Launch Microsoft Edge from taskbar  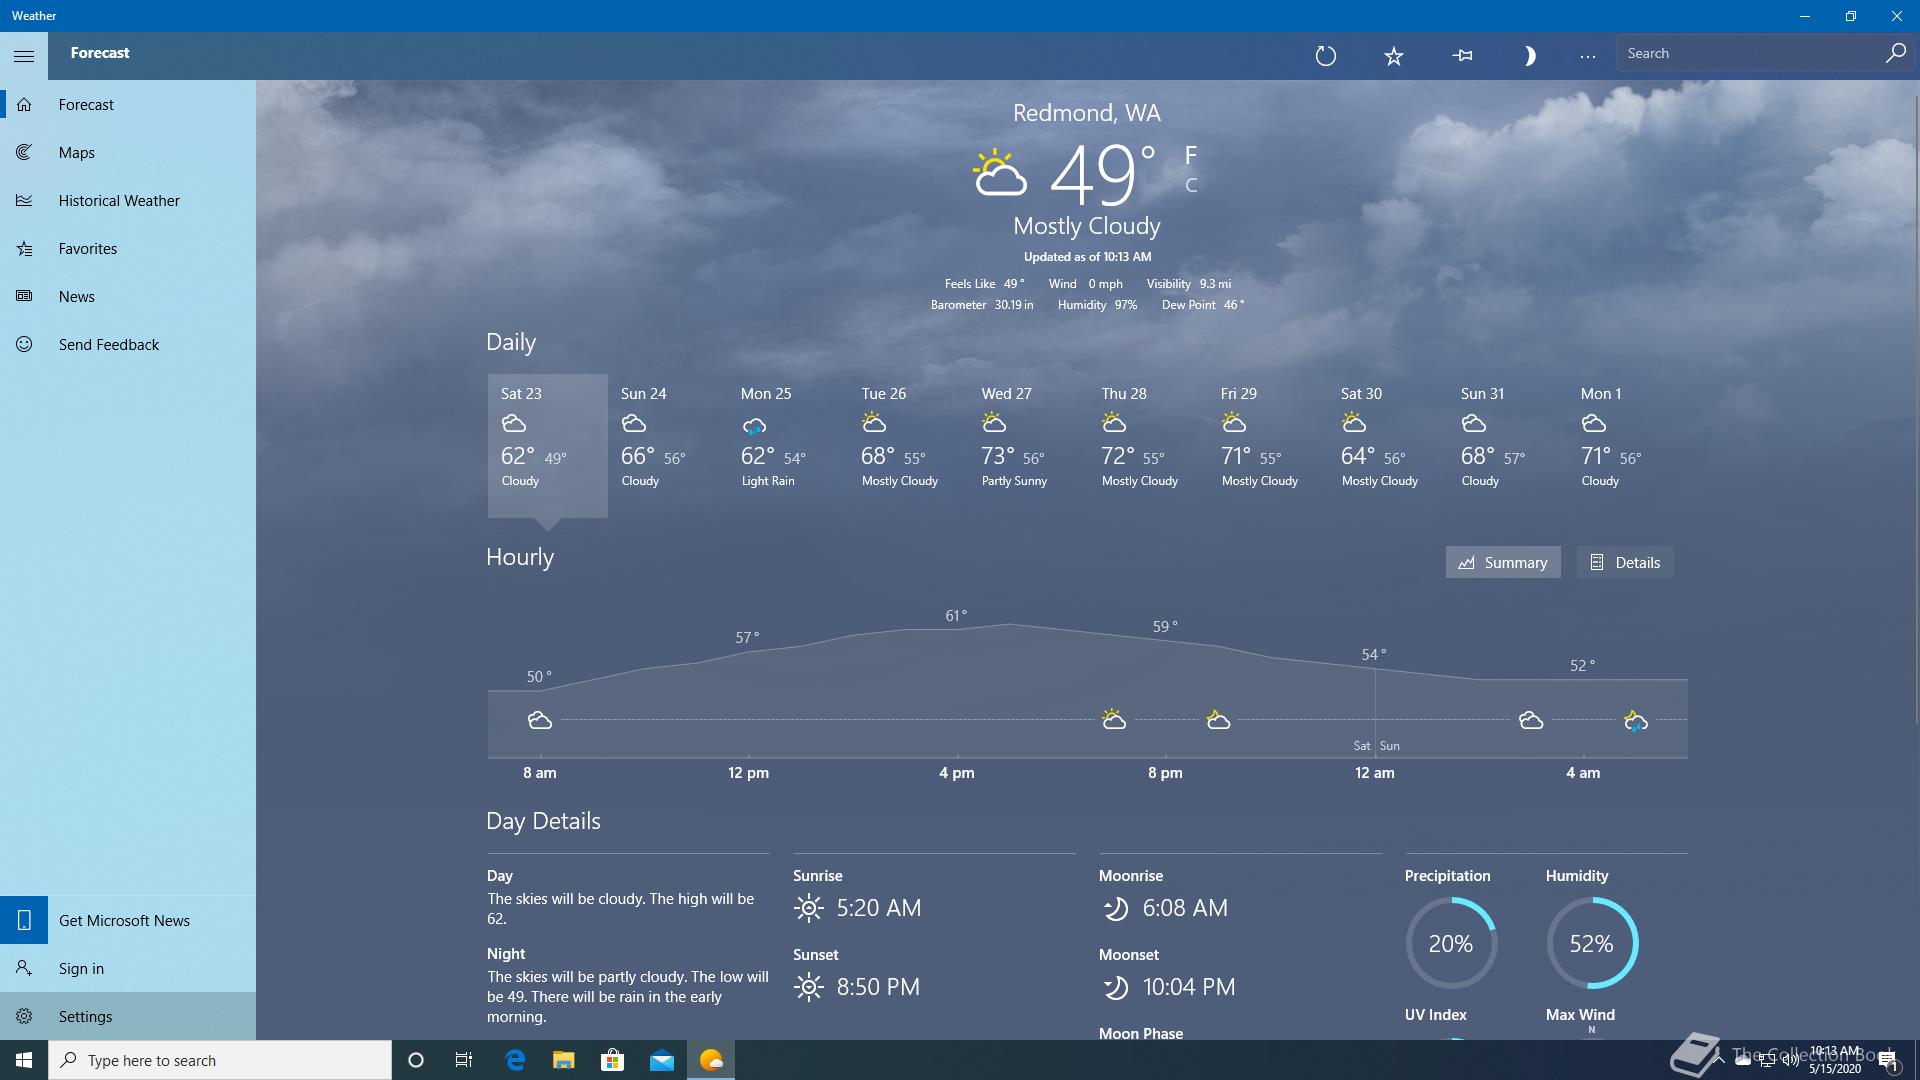click(515, 1060)
